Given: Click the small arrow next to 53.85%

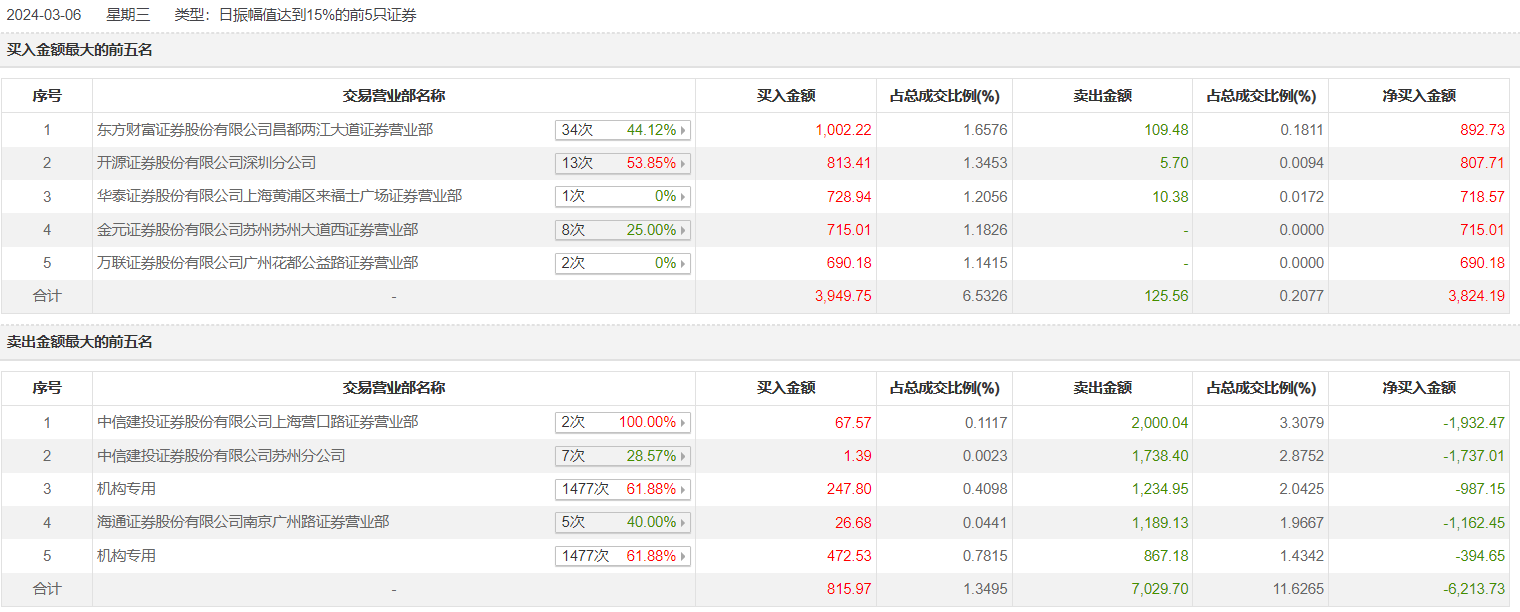Looking at the screenshot, I should point(684,163).
